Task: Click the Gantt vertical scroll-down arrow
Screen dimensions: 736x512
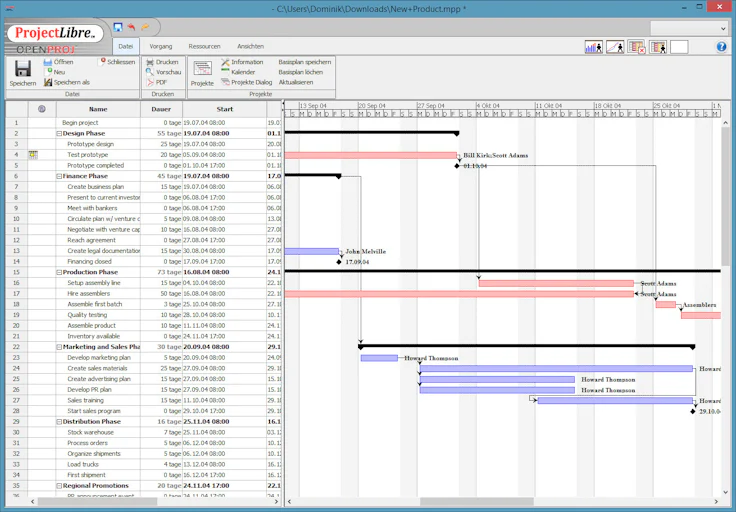Action: (x=726, y=492)
